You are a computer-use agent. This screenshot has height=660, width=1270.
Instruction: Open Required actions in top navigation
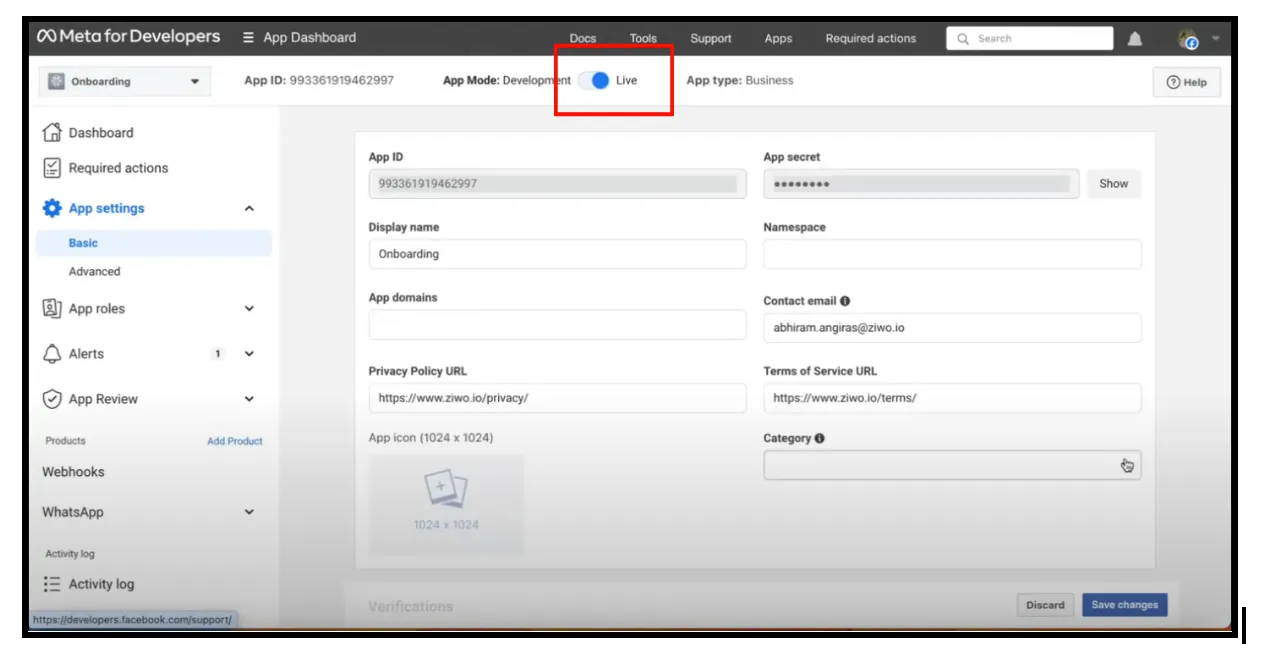pos(871,39)
